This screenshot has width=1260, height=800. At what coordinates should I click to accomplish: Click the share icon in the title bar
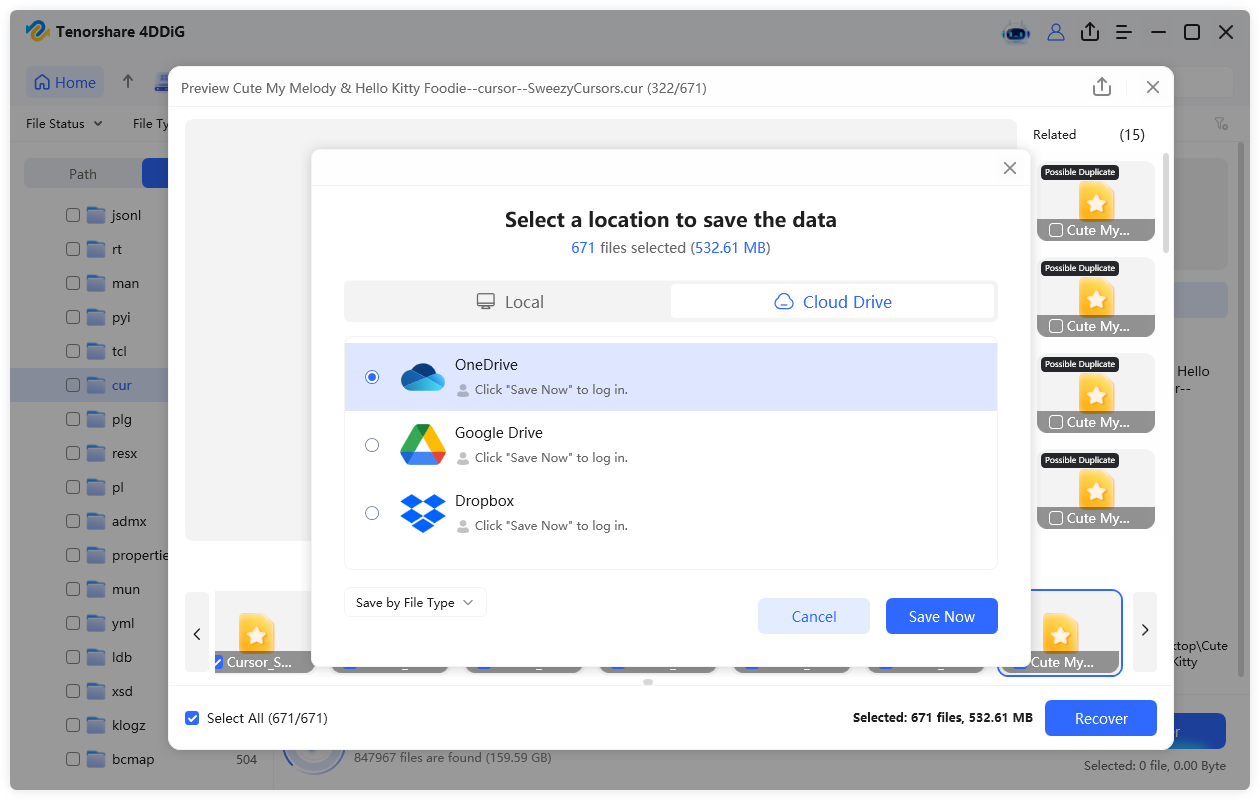point(1090,32)
